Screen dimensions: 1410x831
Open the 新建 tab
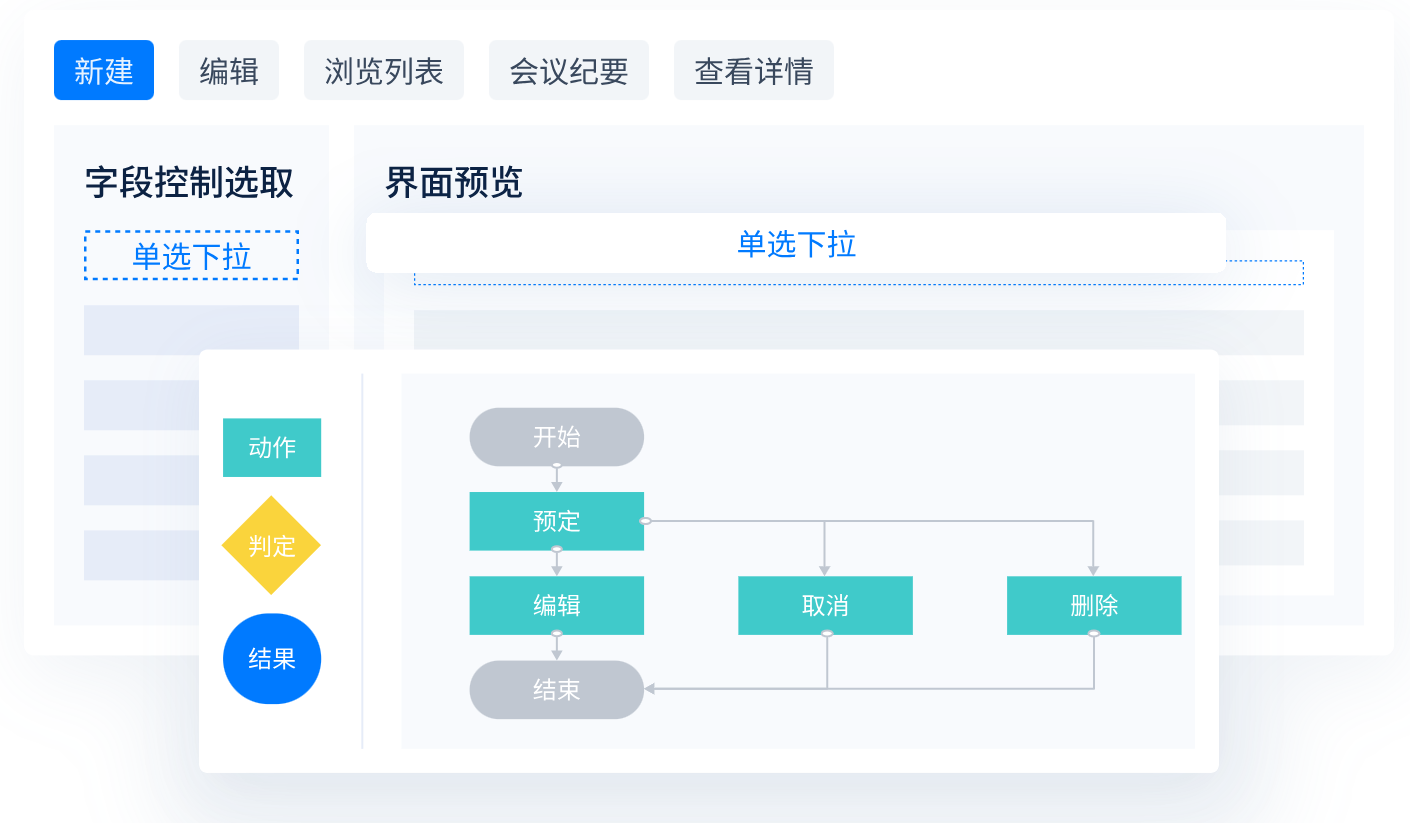click(x=104, y=71)
